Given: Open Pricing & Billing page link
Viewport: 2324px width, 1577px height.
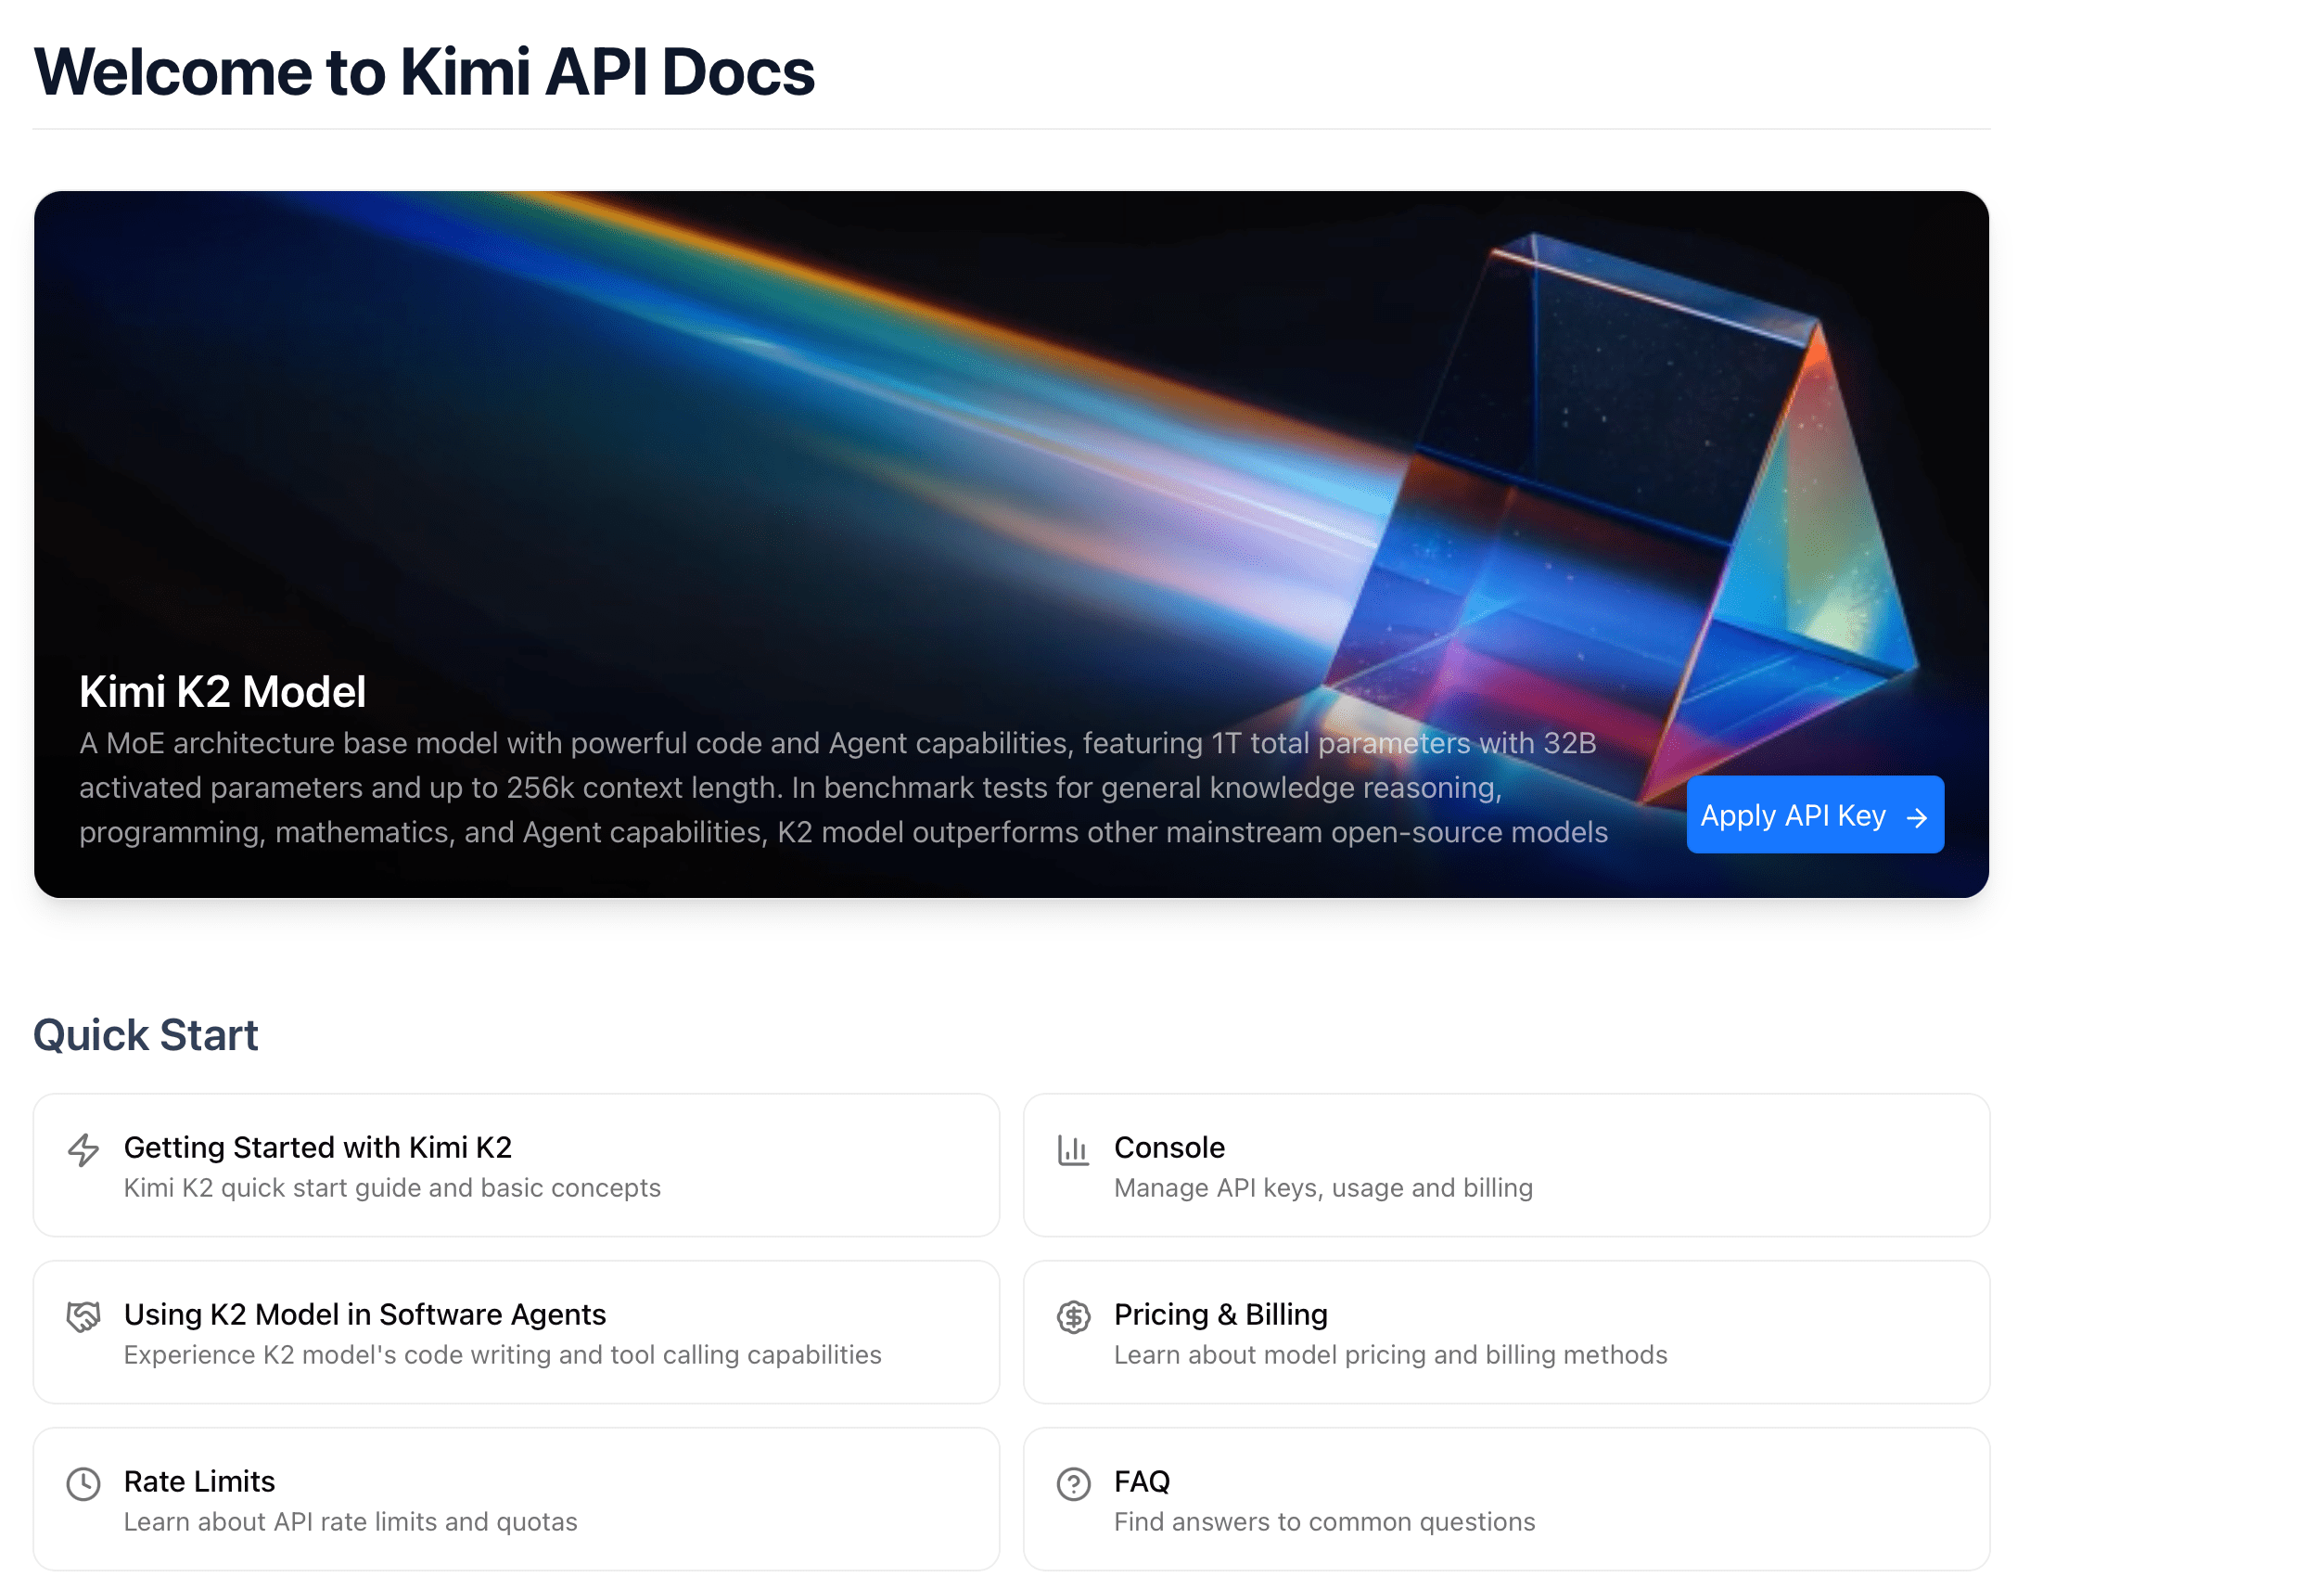Looking at the screenshot, I should 1220,1314.
